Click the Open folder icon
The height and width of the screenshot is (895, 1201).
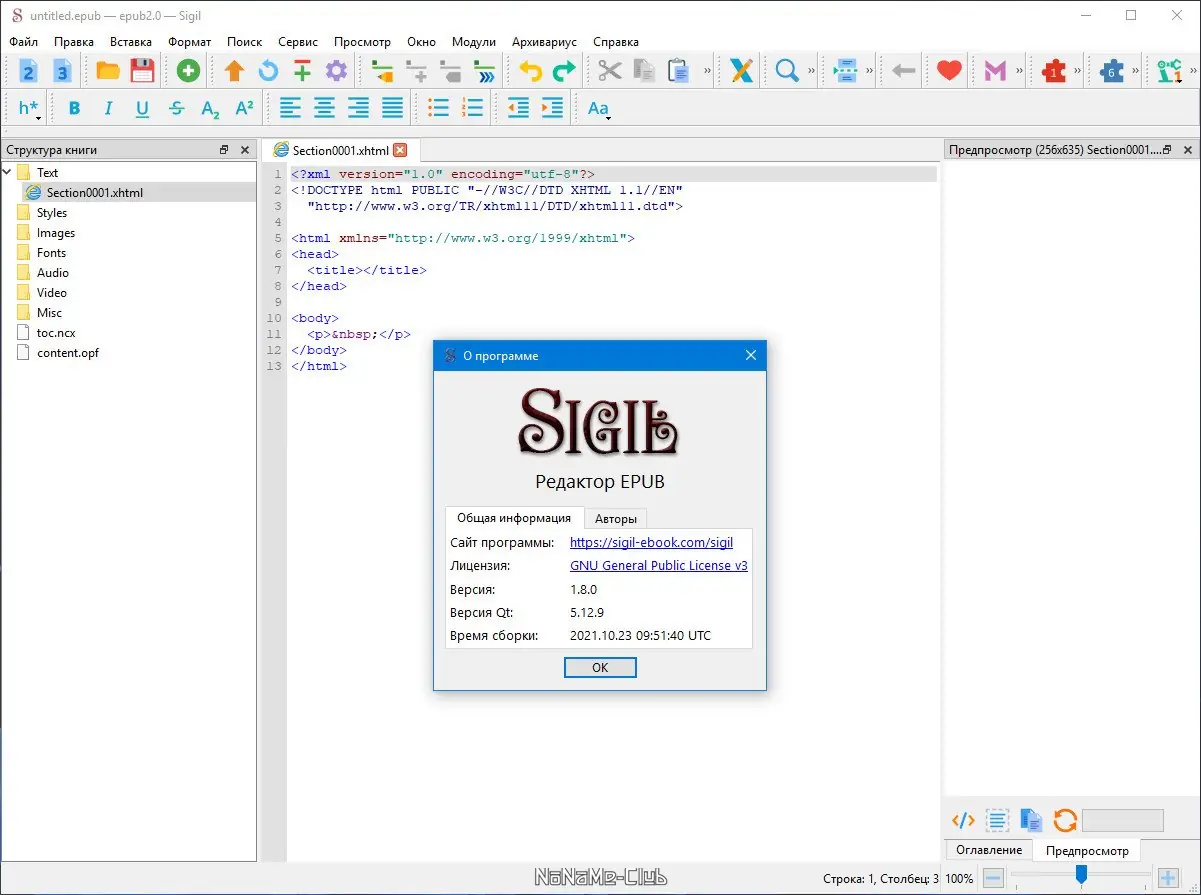tap(108, 71)
